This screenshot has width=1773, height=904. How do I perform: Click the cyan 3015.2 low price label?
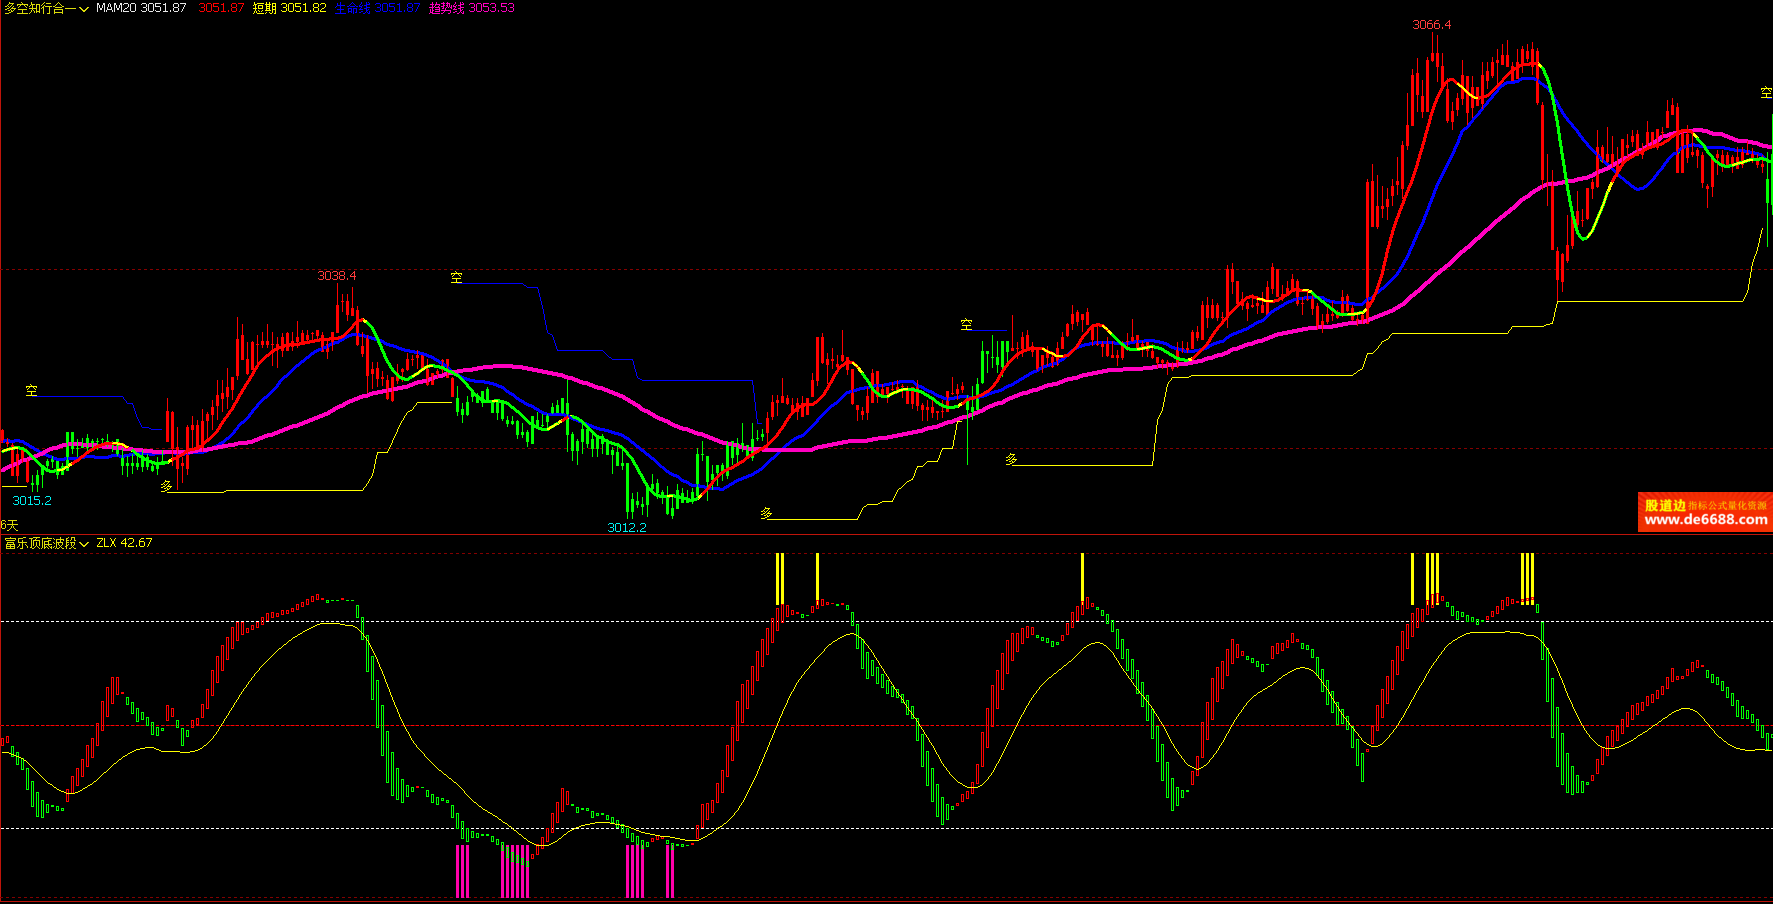[32, 501]
